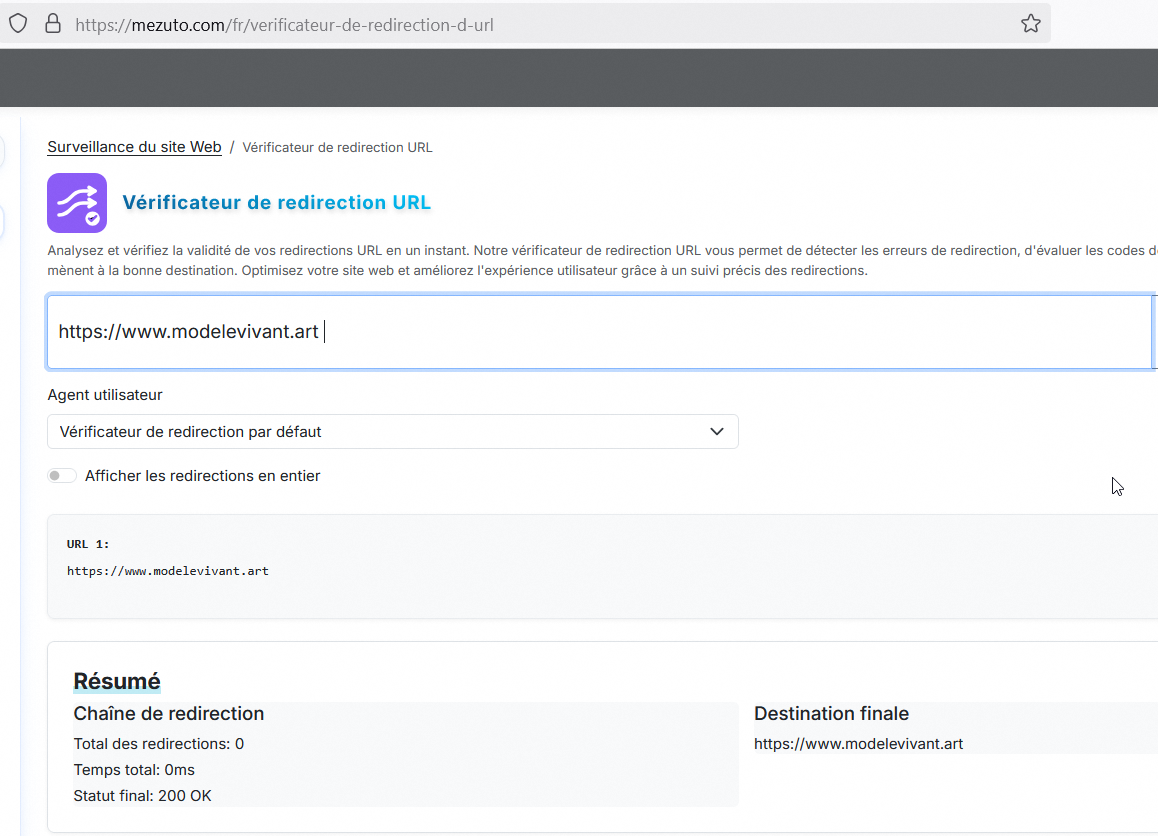
Task: Click the current breadcrumb 'Vérificateur de redirection URL'
Action: point(337,148)
